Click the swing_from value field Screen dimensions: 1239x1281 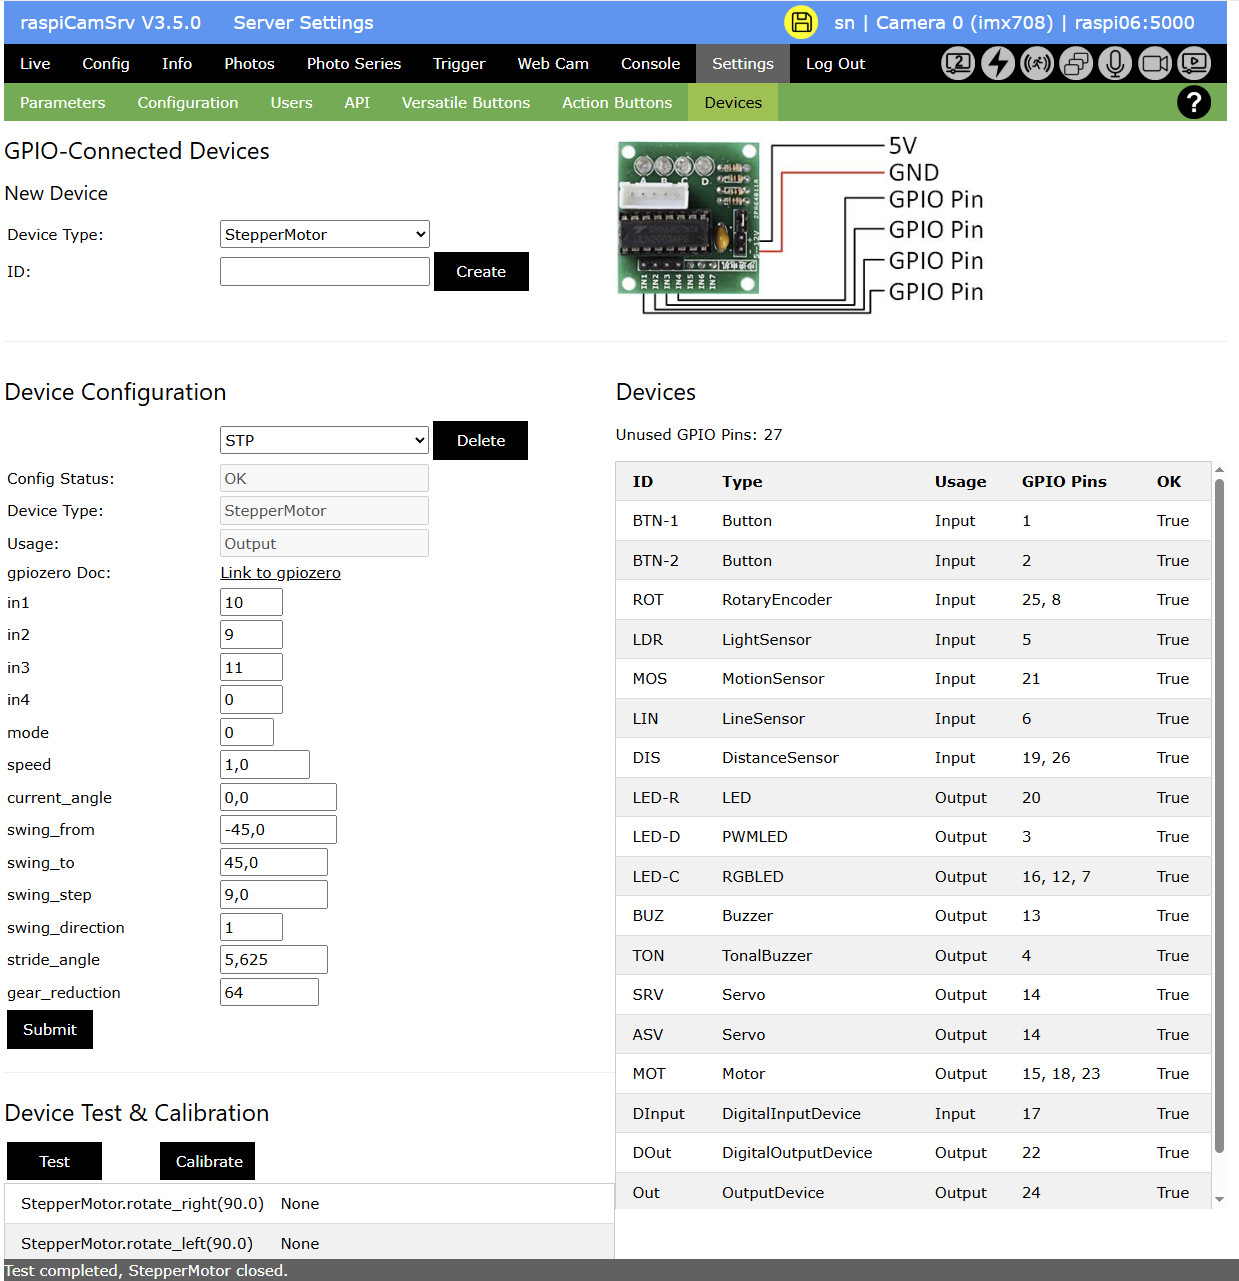(278, 830)
